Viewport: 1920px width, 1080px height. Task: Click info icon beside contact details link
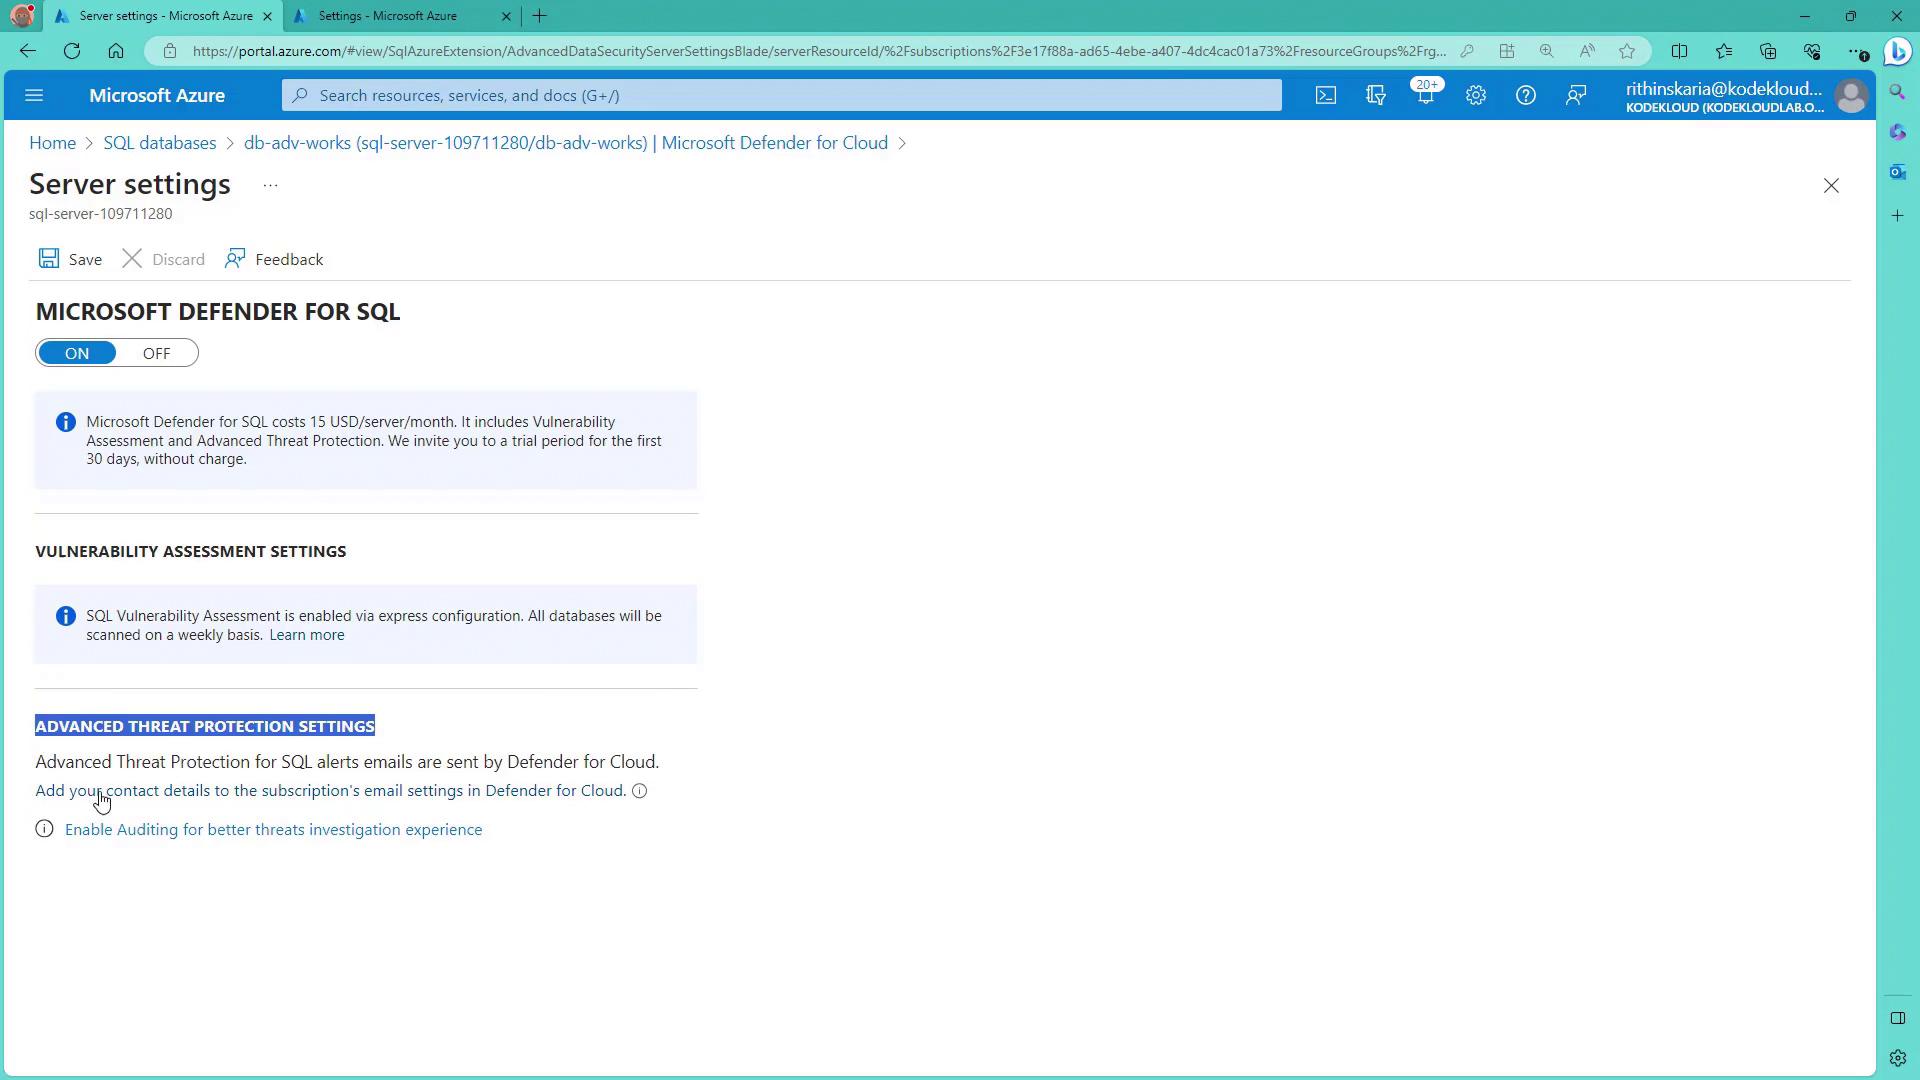(x=640, y=791)
